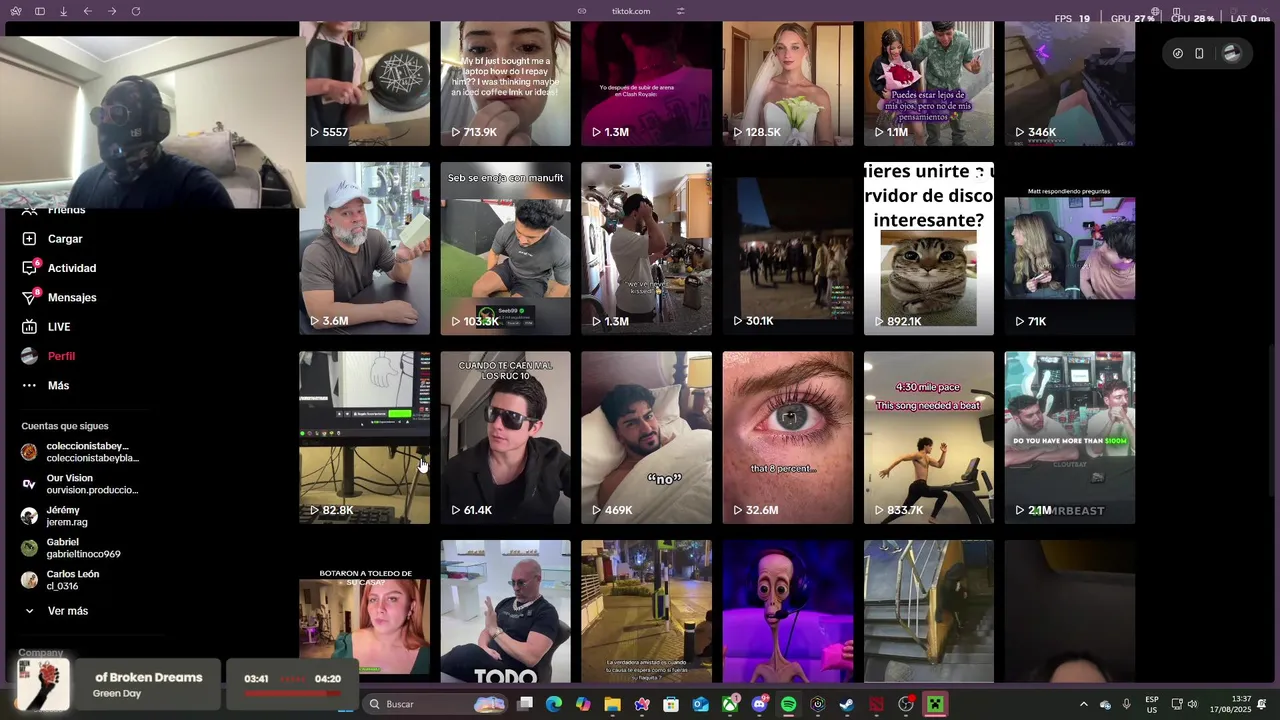
Task: Open BOTARON A TOLEDO video
Action: pyautogui.click(x=364, y=611)
